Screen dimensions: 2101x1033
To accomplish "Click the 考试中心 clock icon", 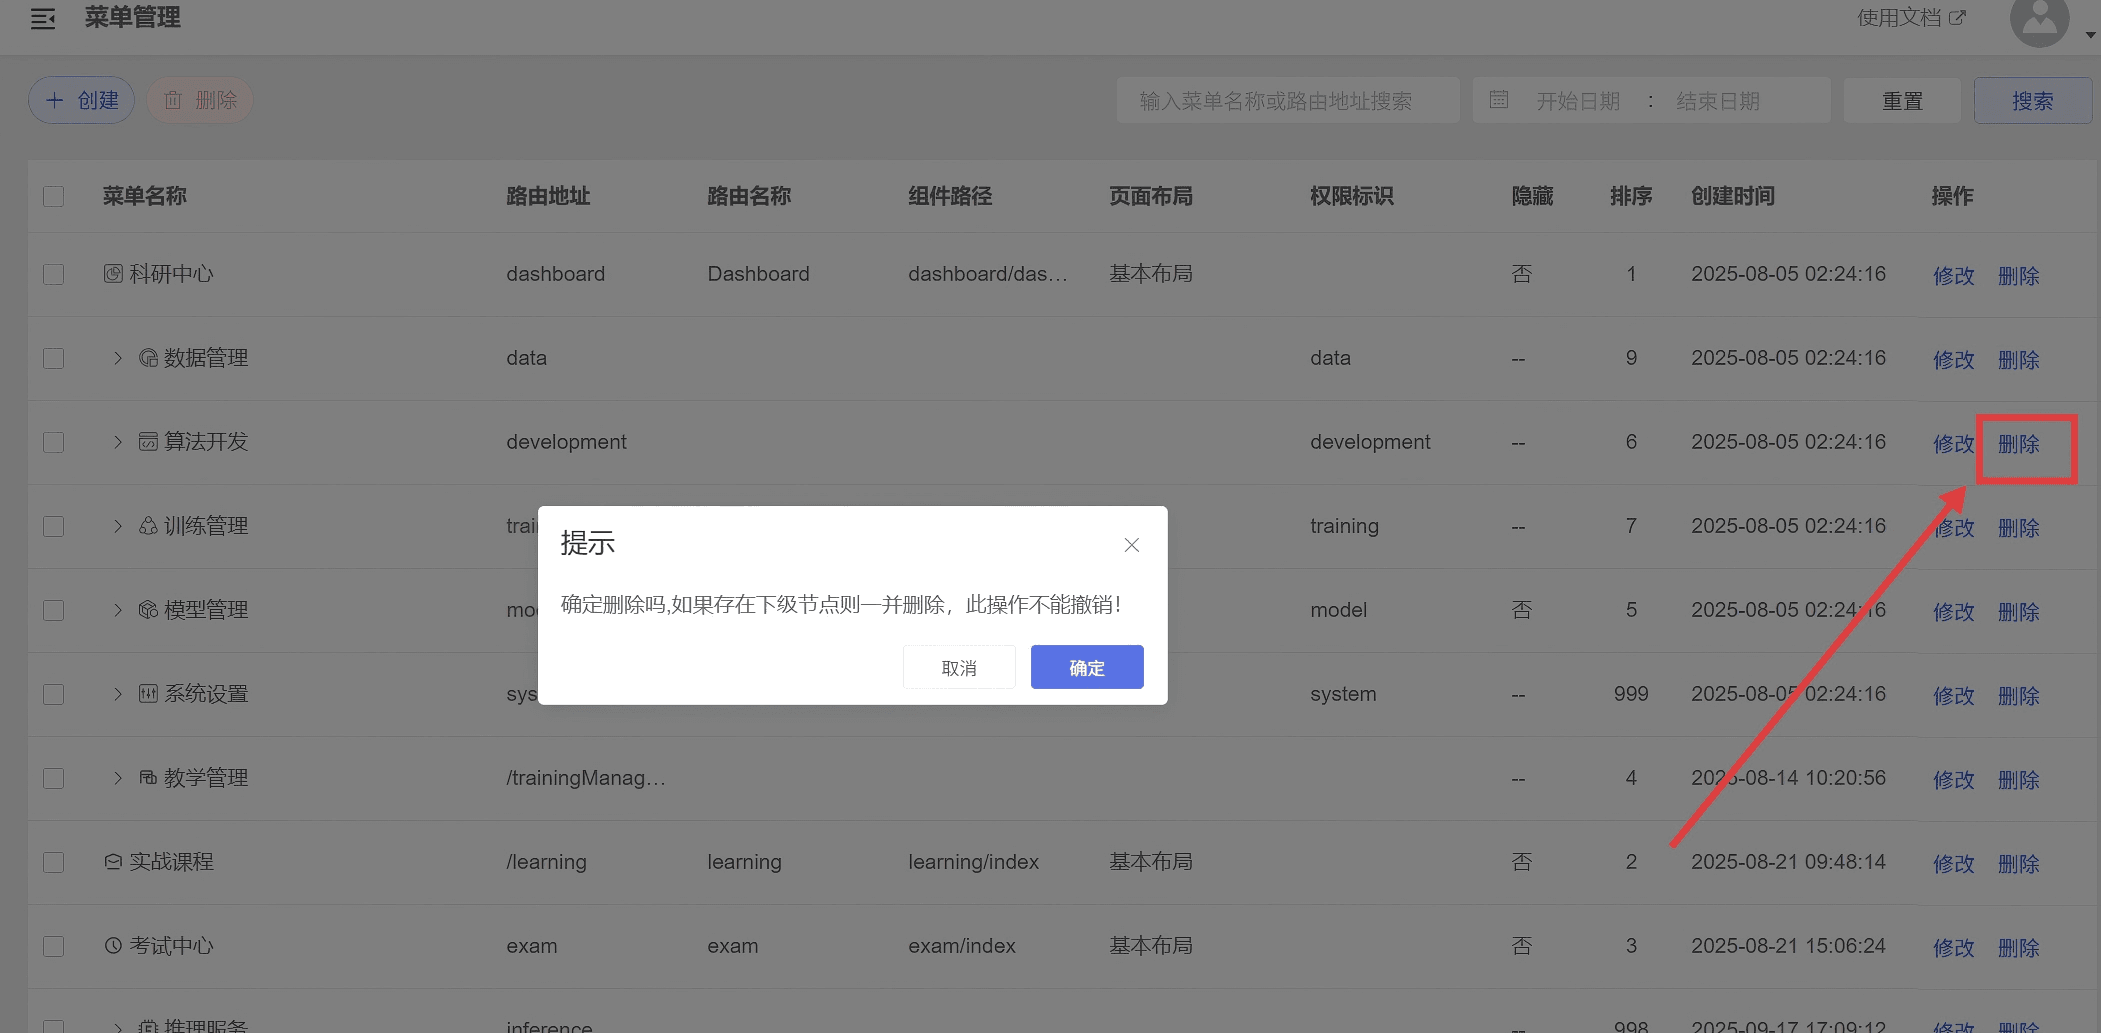I will [113, 946].
